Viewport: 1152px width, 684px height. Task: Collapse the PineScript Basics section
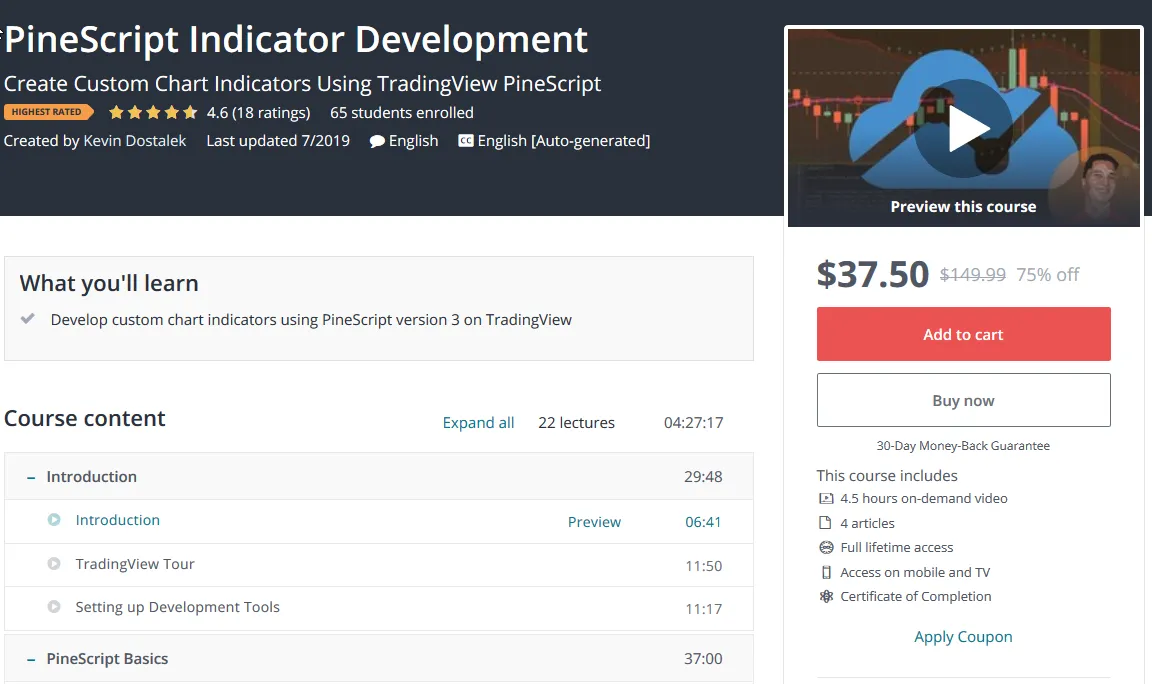31,659
